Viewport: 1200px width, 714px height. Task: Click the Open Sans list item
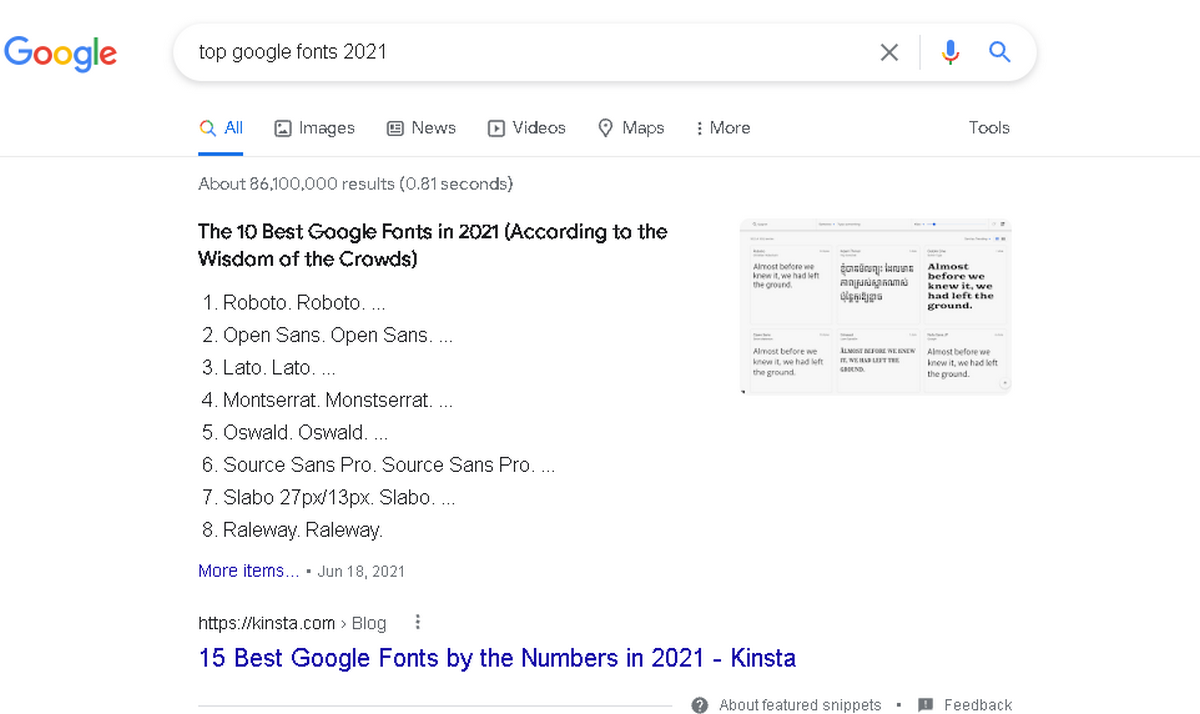(x=328, y=336)
